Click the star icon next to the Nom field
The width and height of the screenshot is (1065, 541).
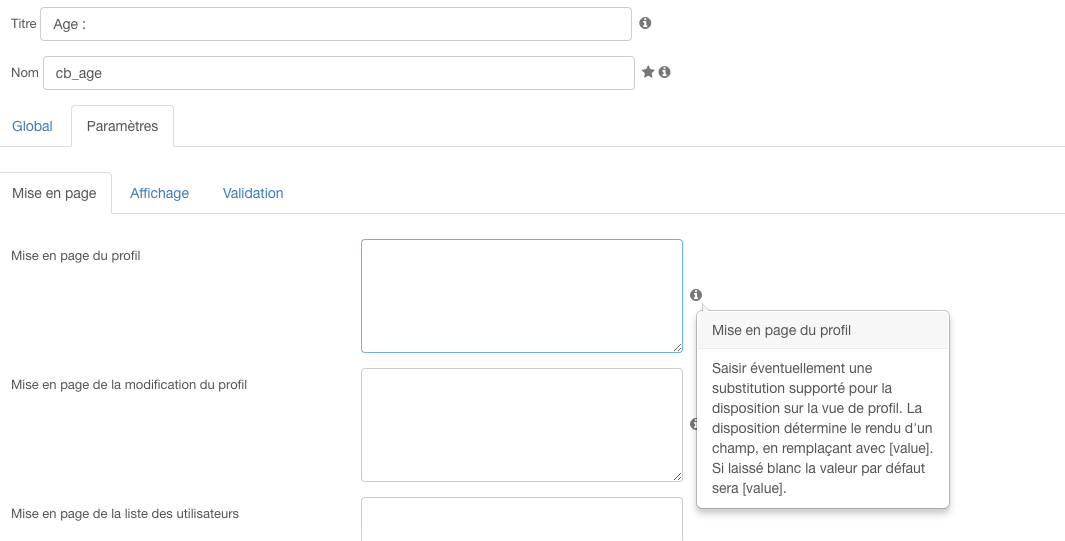648,72
